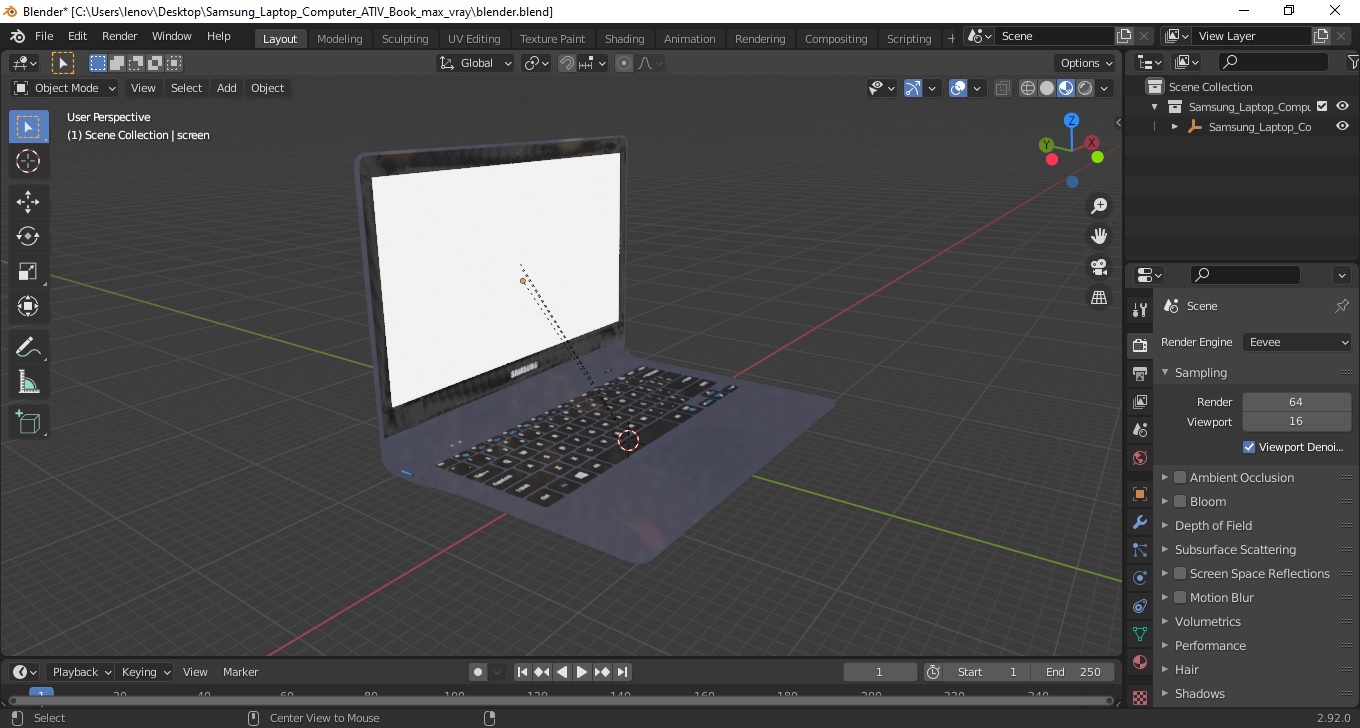The image size is (1360, 728).
Task: Click the Pan view hand icon
Action: tap(1099, 236)
